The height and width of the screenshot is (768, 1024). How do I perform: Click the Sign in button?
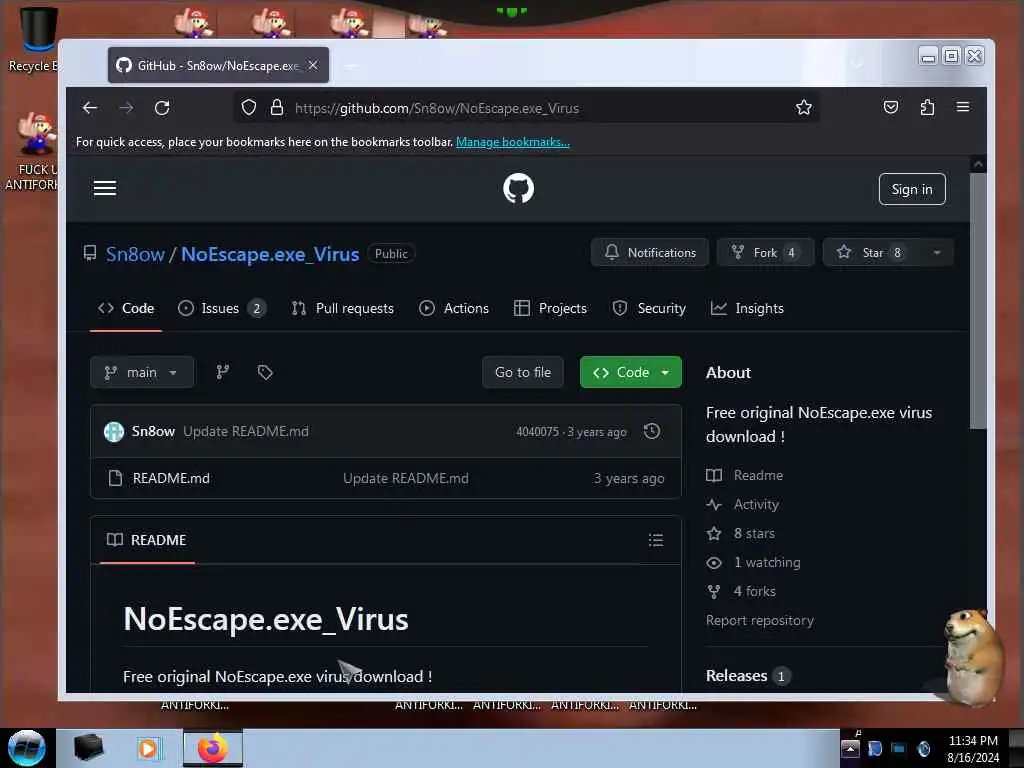coord(912,189)
